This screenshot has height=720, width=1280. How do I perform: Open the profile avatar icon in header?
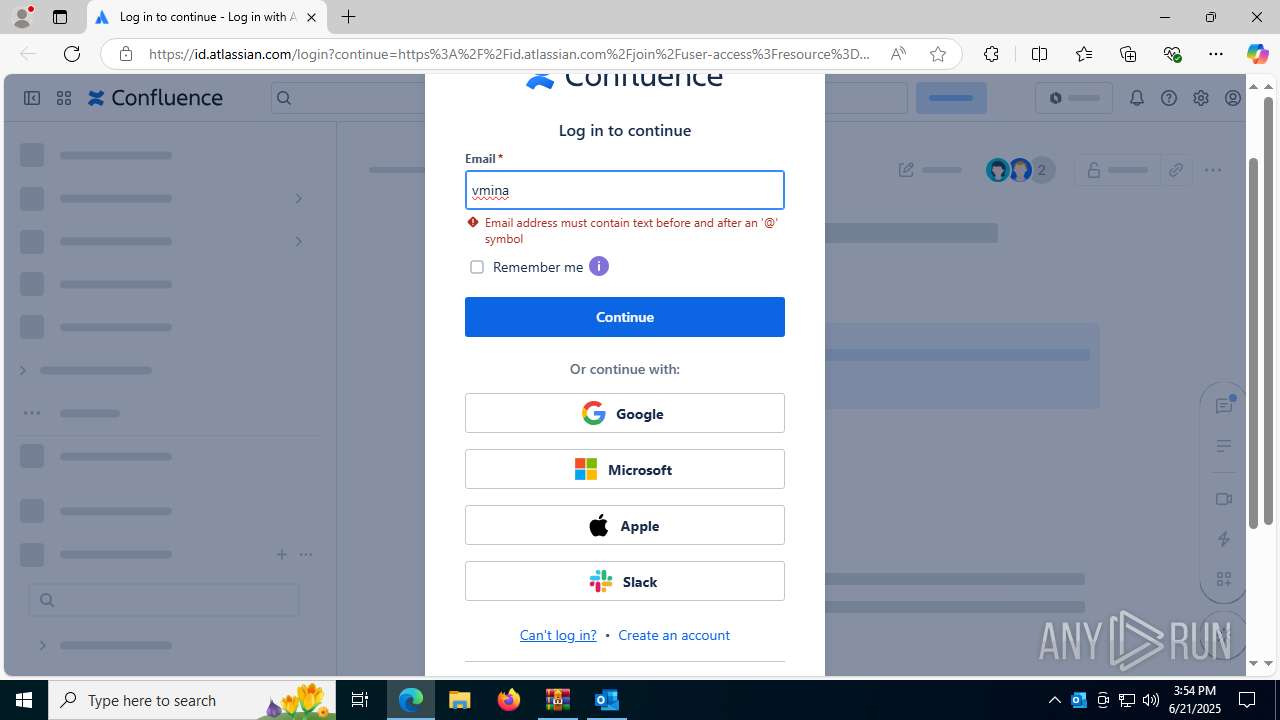click(x=1233, y=98)
